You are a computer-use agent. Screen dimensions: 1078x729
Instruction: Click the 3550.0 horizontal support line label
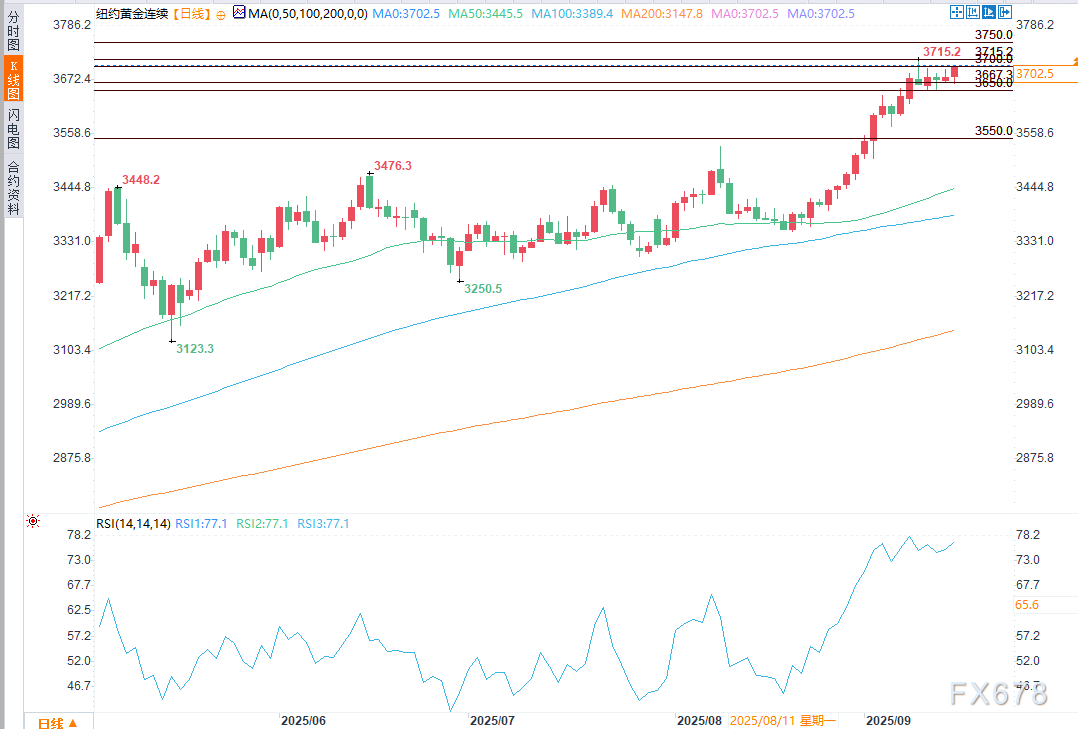click(993, 131)
